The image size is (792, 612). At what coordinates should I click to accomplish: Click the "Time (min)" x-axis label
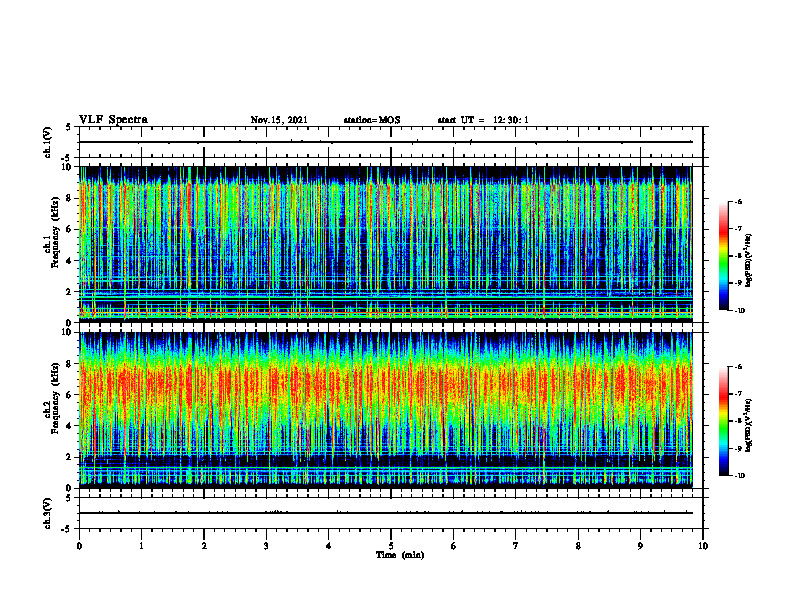tap(400, 555)
